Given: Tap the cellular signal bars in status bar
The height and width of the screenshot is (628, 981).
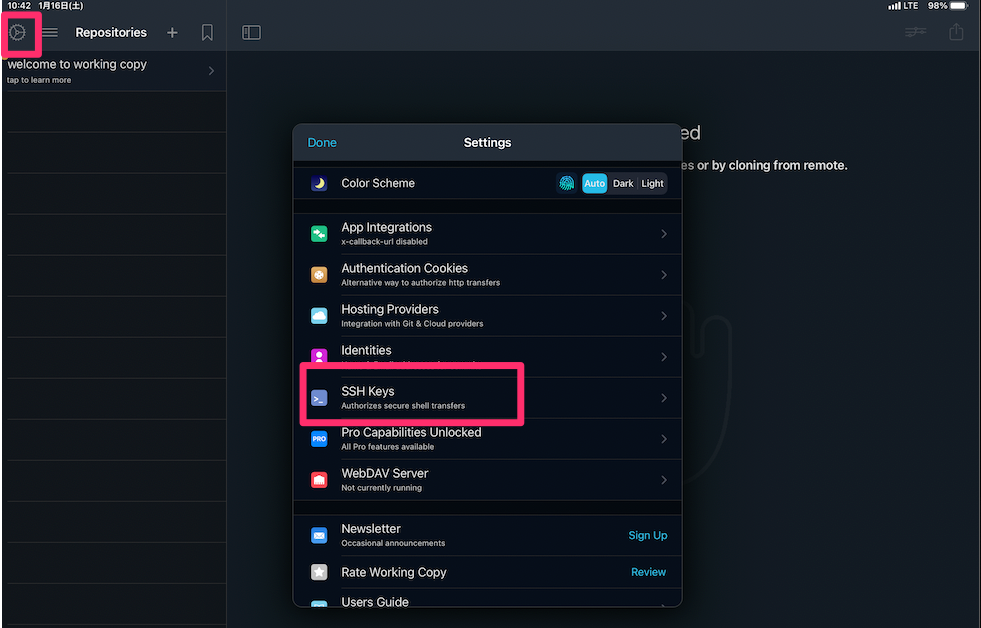Looking at the screenshot, I should (x=894, y=6).
